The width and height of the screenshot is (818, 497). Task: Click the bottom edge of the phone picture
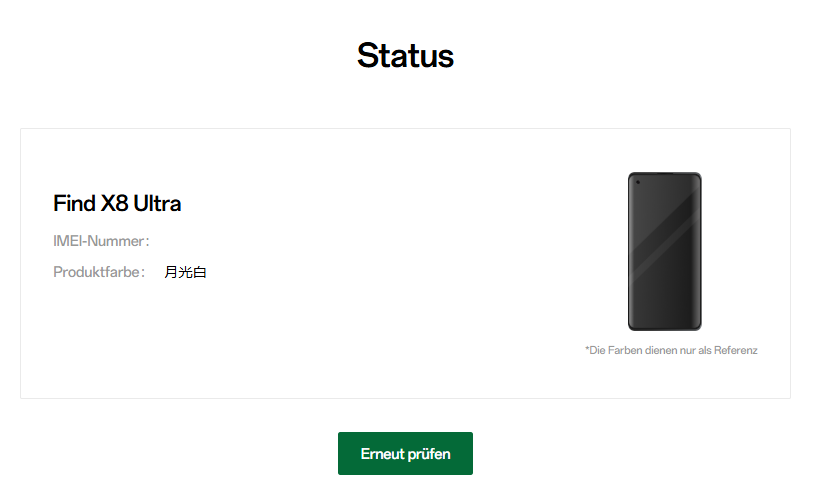(664, 328)
